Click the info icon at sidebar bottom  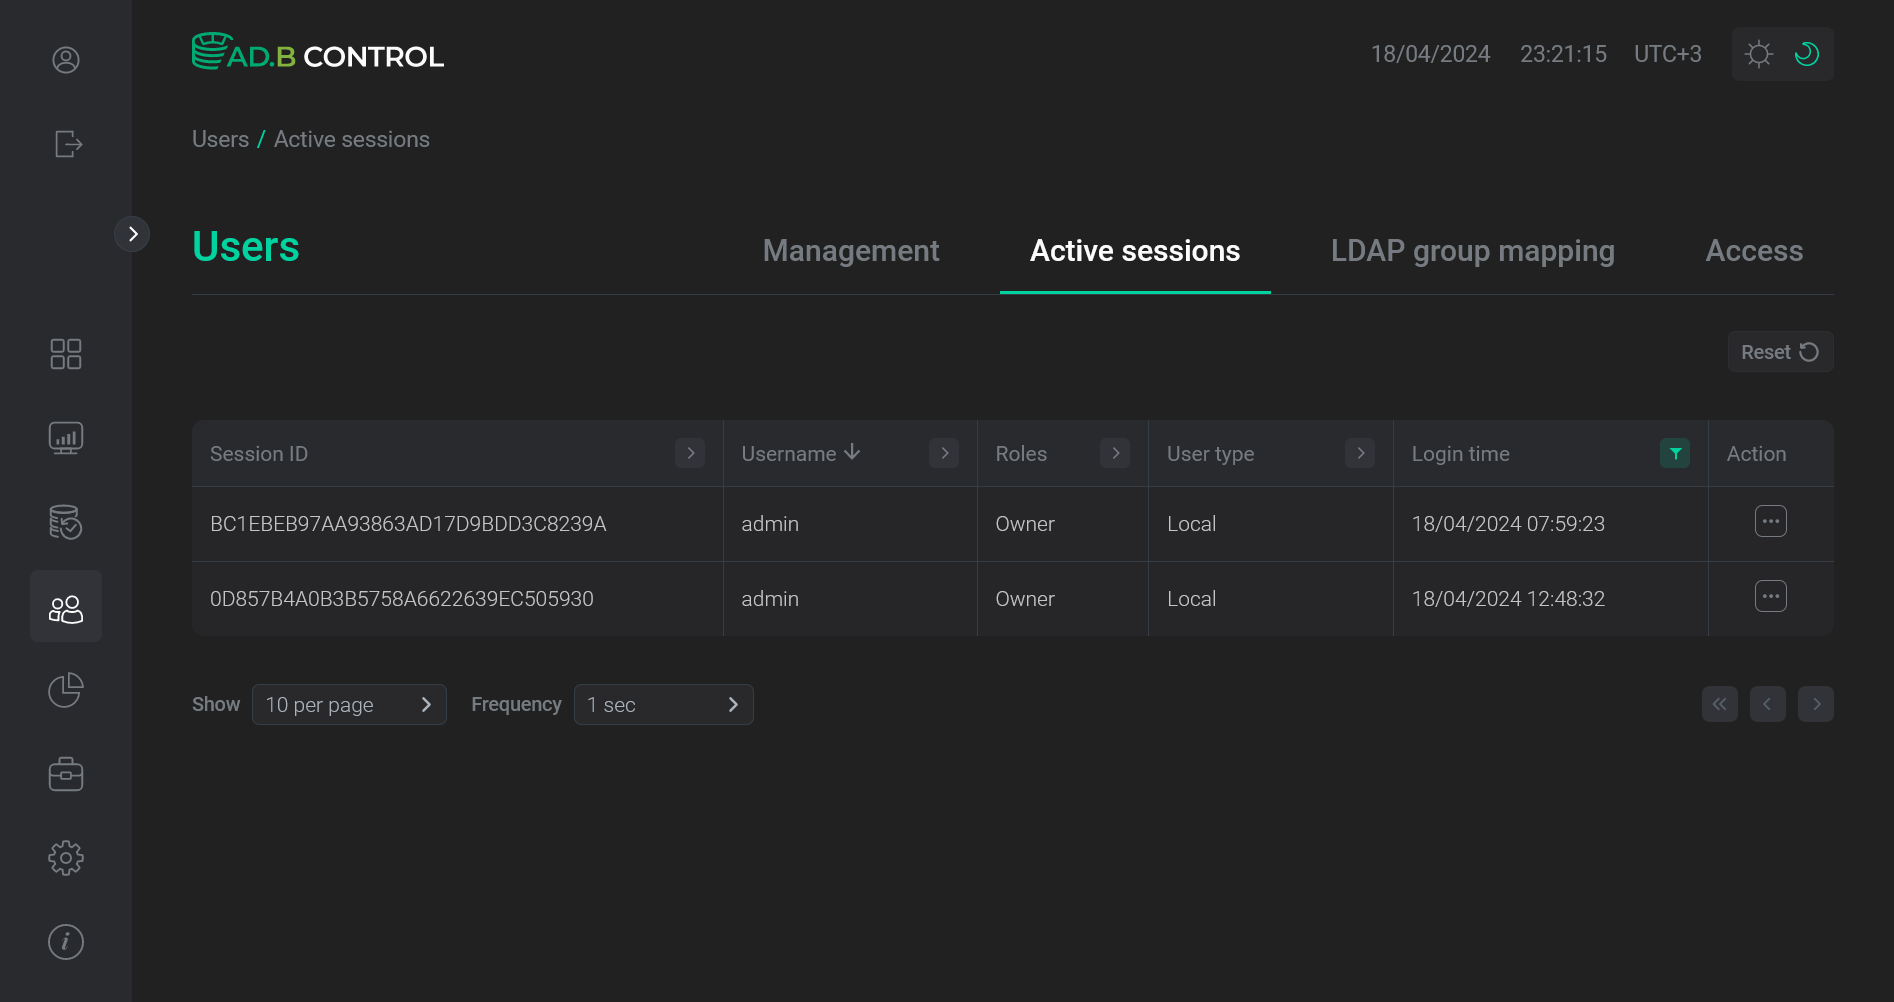click(65, 941)
